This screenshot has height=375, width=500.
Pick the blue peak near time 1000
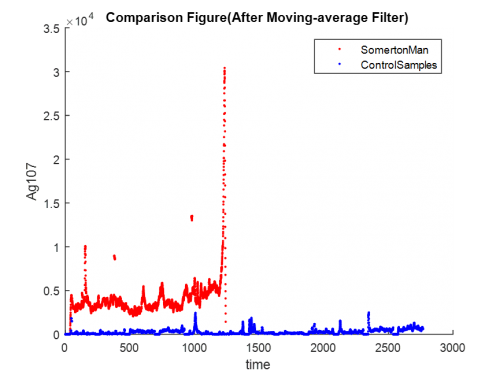[x=195, y=314]
